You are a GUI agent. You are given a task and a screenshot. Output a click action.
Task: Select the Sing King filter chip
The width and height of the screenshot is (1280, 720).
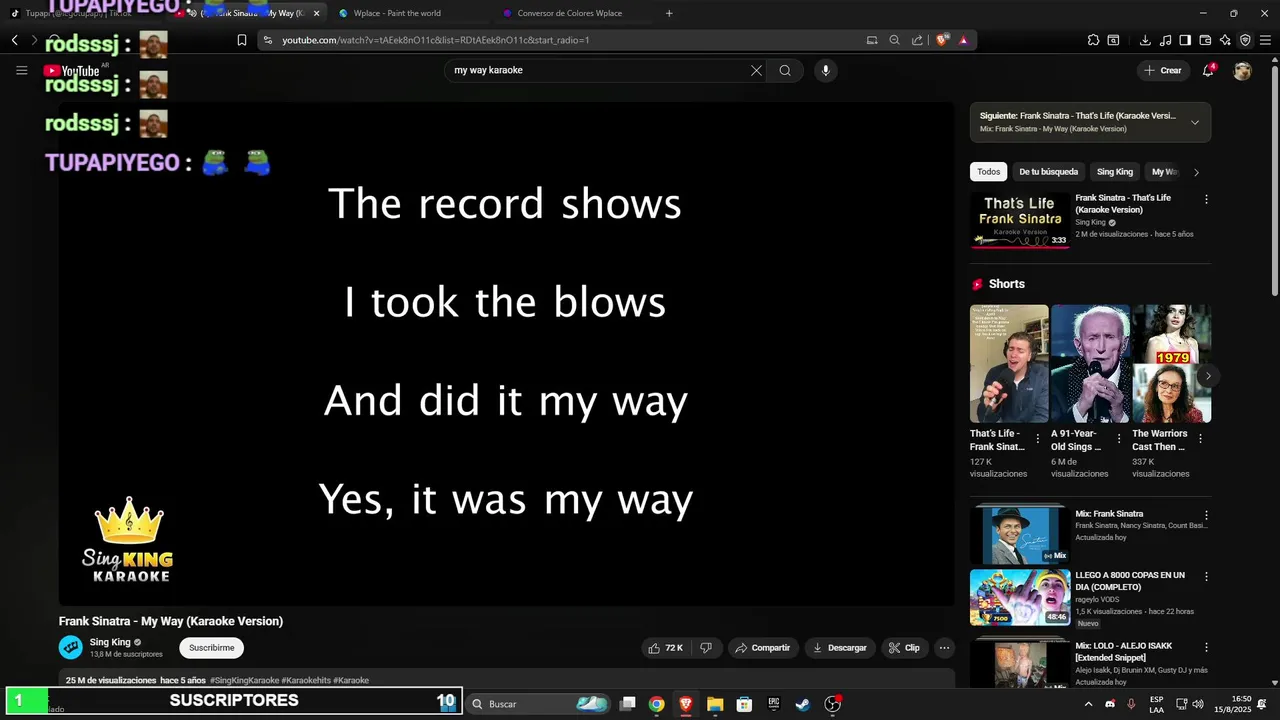click(x=1115, y=172)
